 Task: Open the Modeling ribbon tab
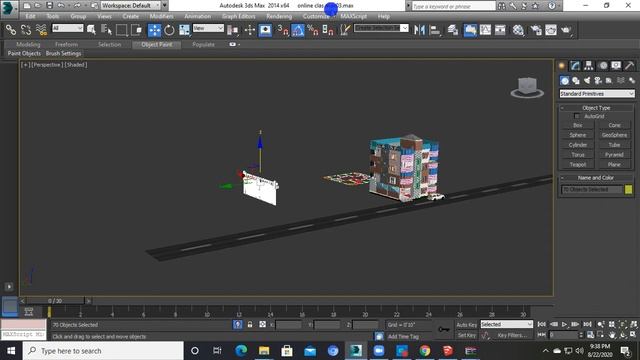point(28,44)
